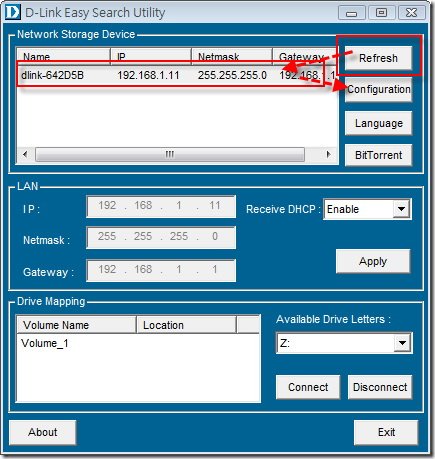
Task: Expand the Receive DHCP dropdown
Action: (x=401, y=209)
